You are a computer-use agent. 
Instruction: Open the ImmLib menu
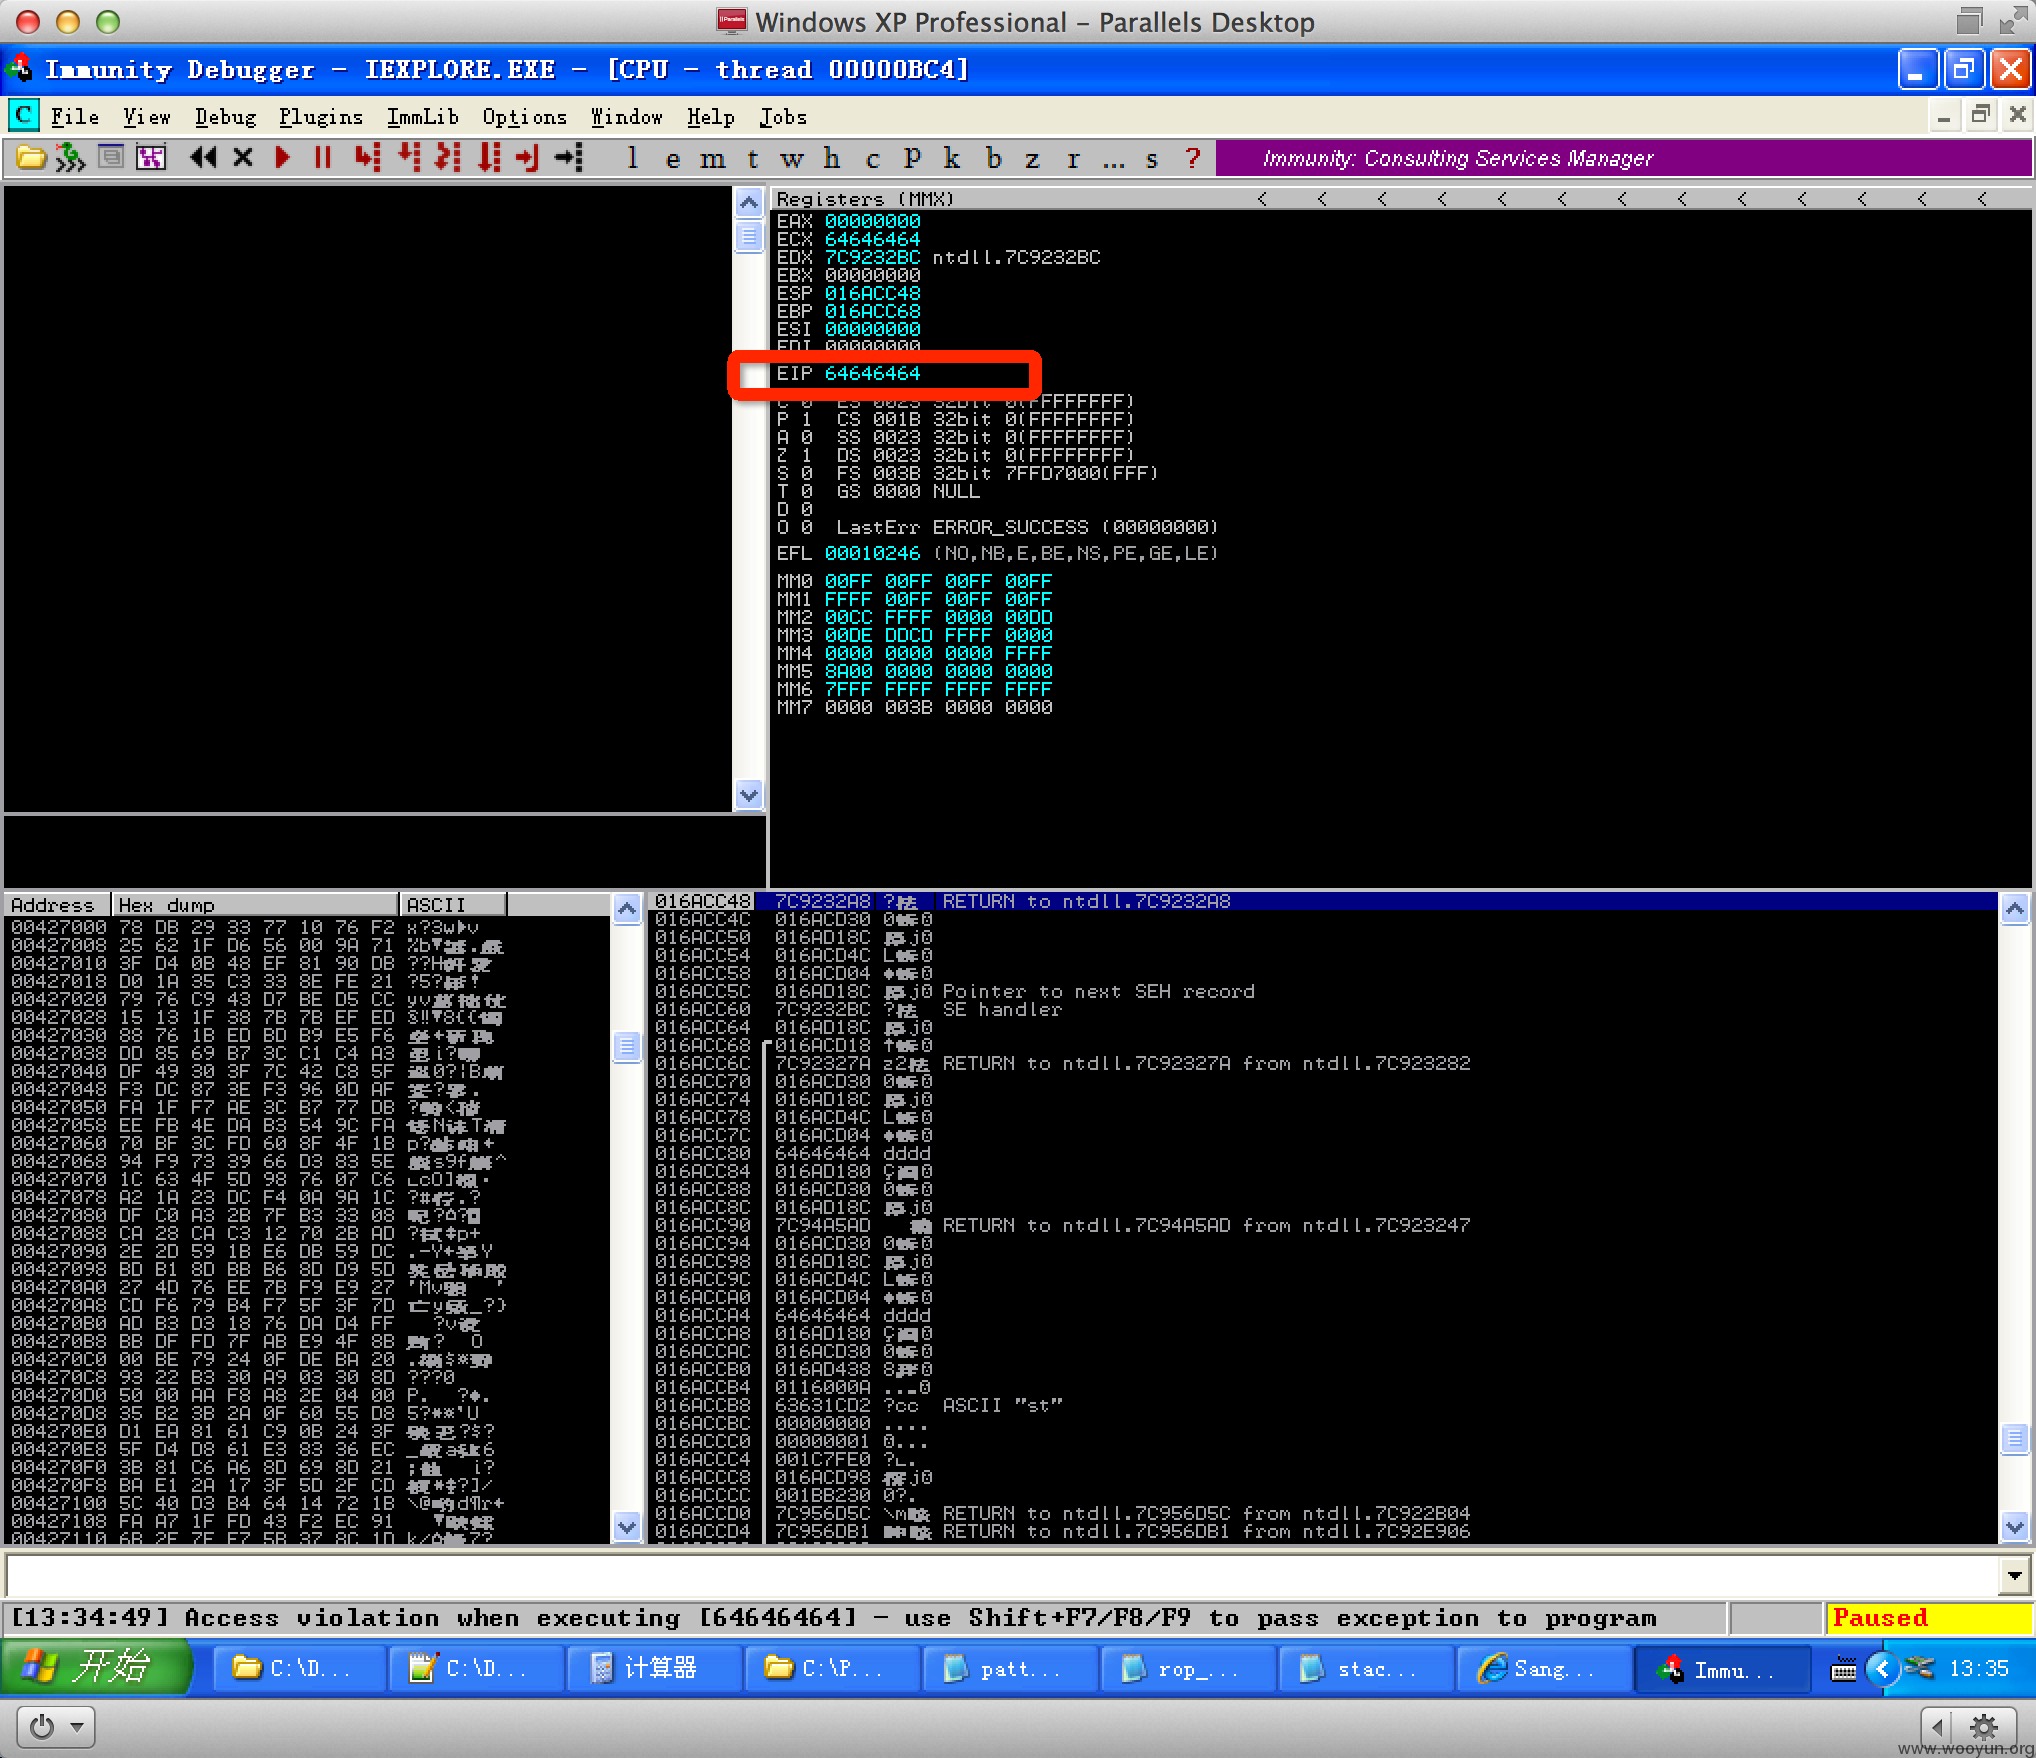coord(422,117)
